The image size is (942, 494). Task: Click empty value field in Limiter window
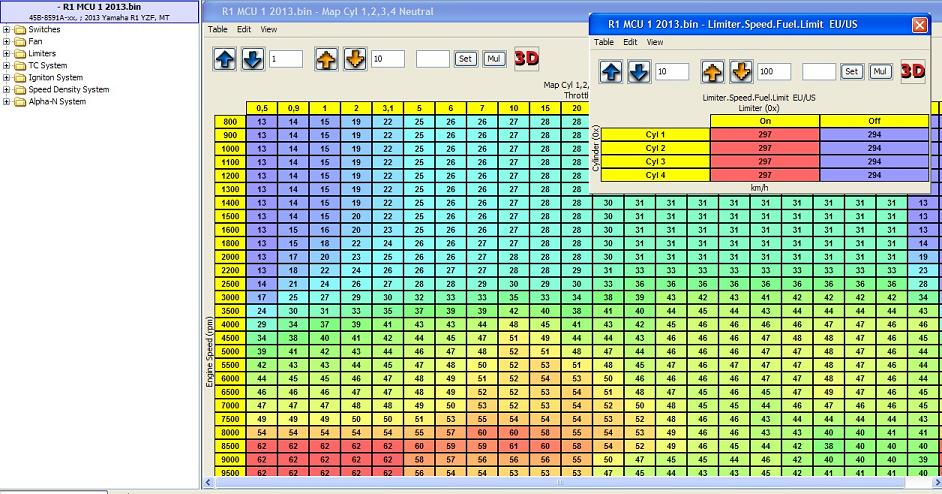tap(818, 72)
